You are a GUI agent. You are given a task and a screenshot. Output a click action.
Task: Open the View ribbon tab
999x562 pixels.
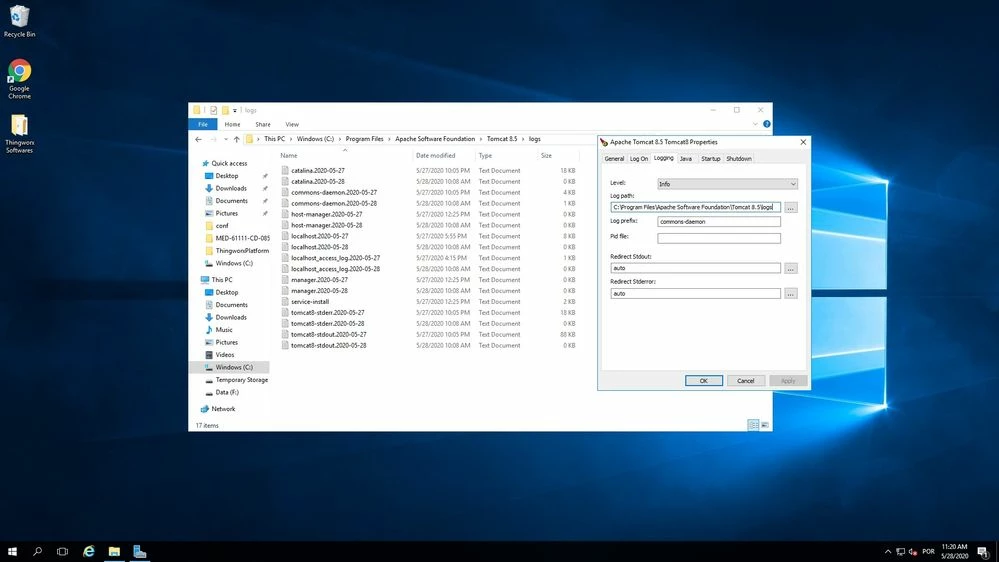(292, 124)
